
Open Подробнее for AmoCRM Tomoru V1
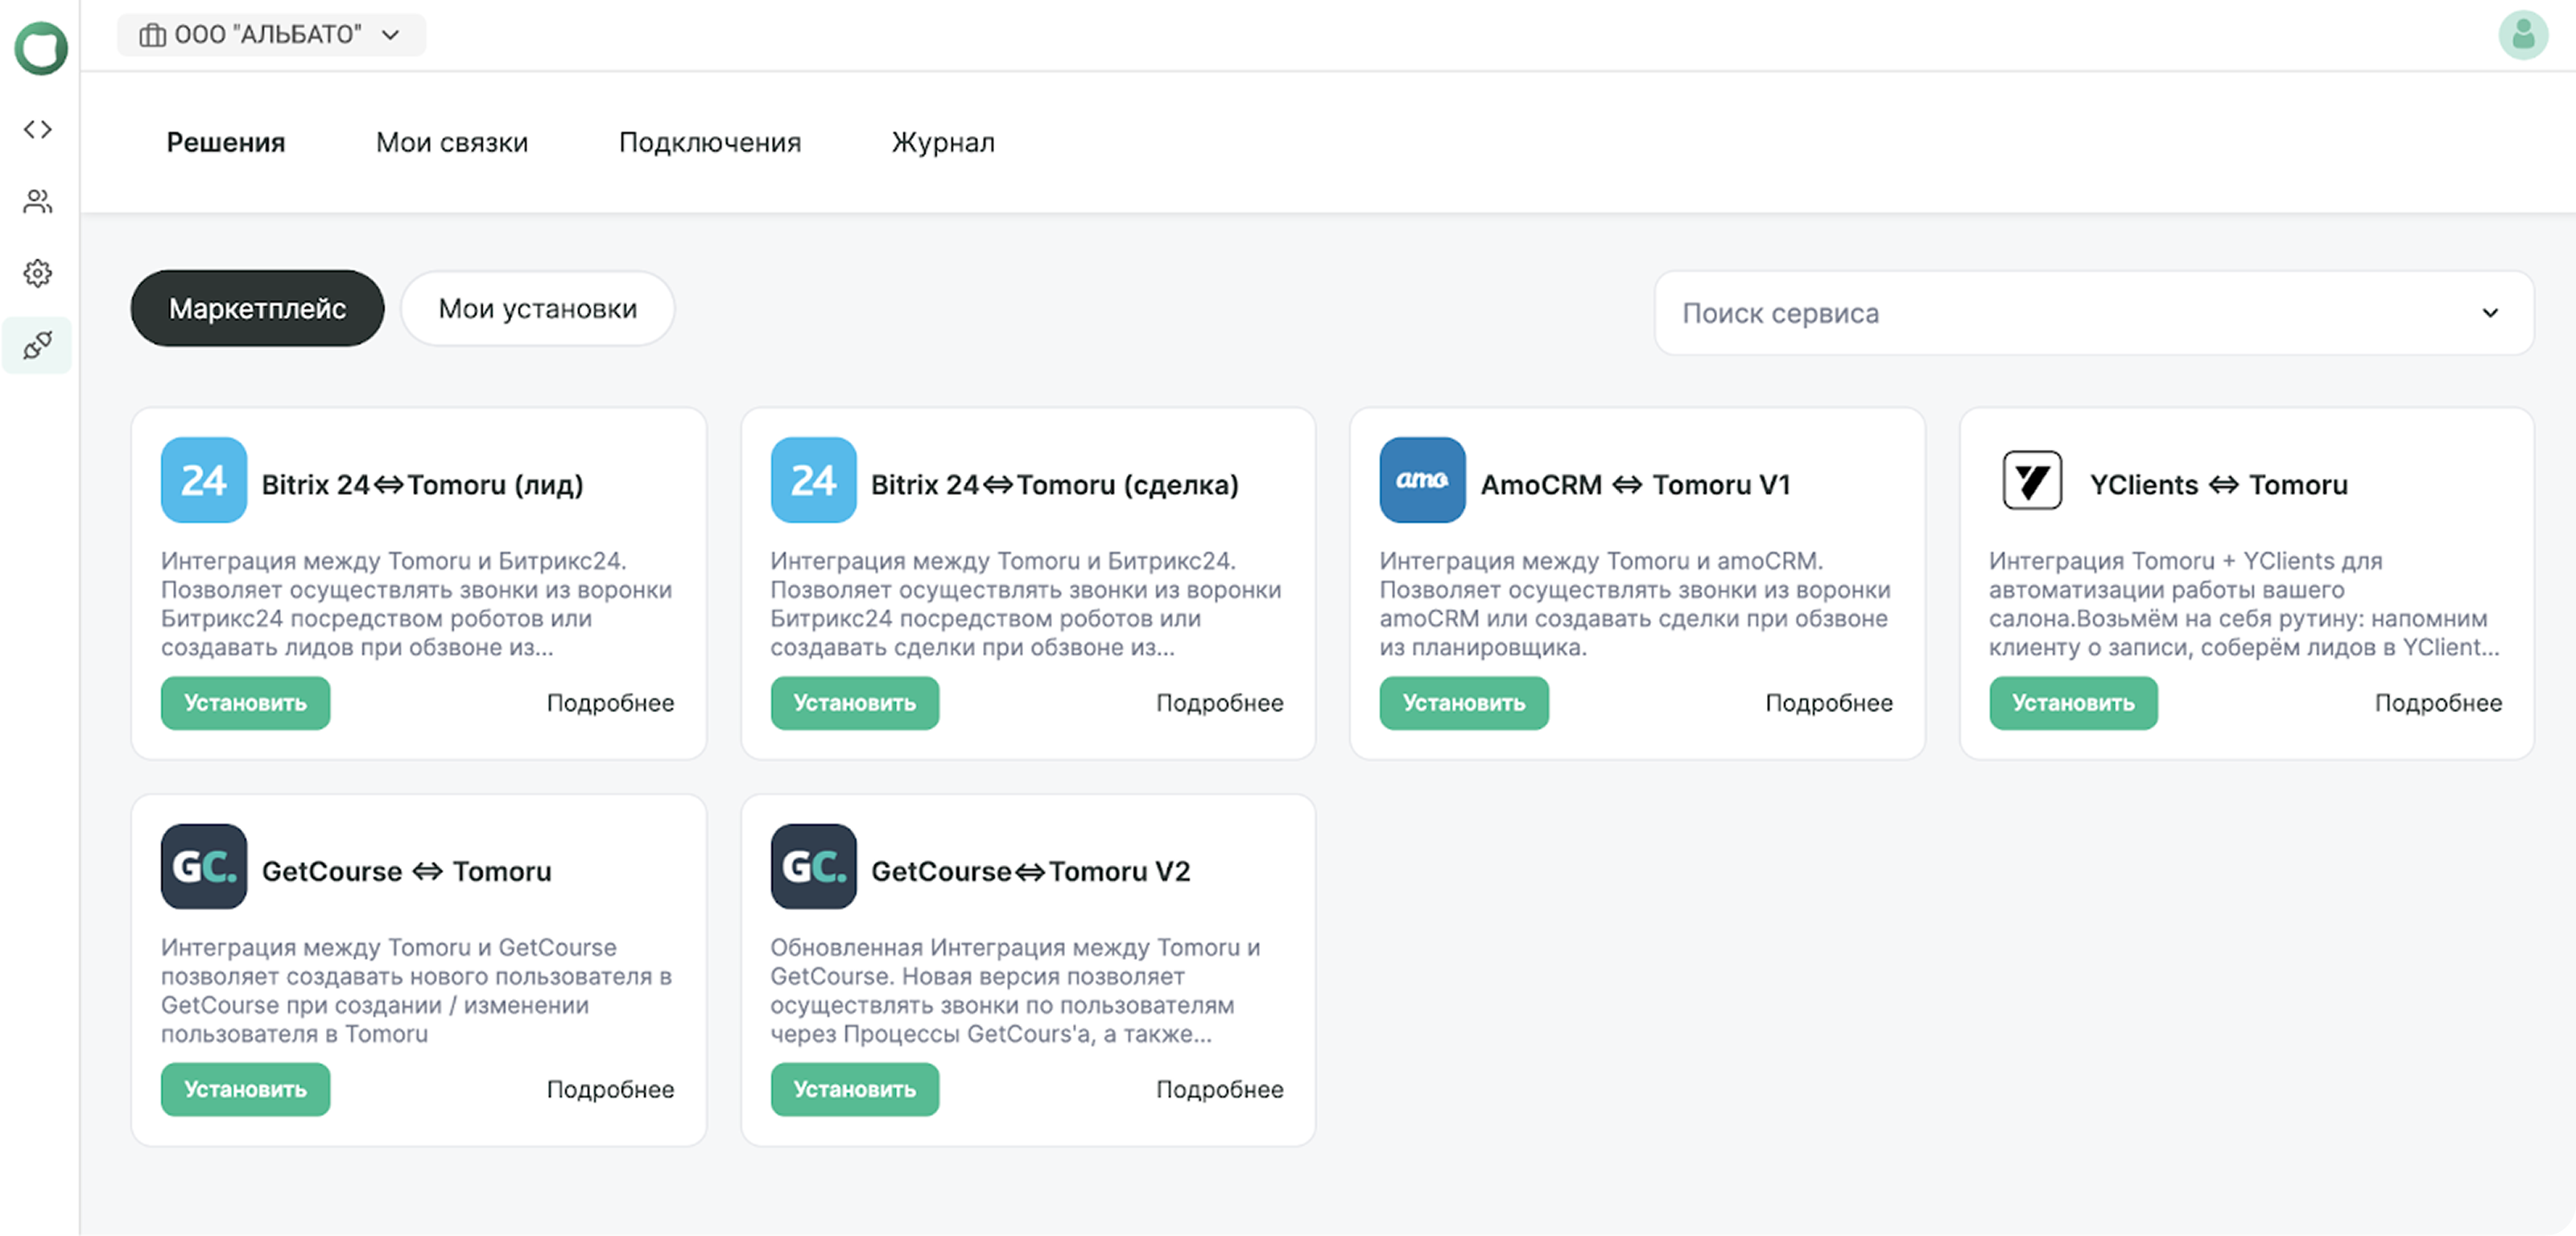pyautogui.click(x=1829, y=703)
